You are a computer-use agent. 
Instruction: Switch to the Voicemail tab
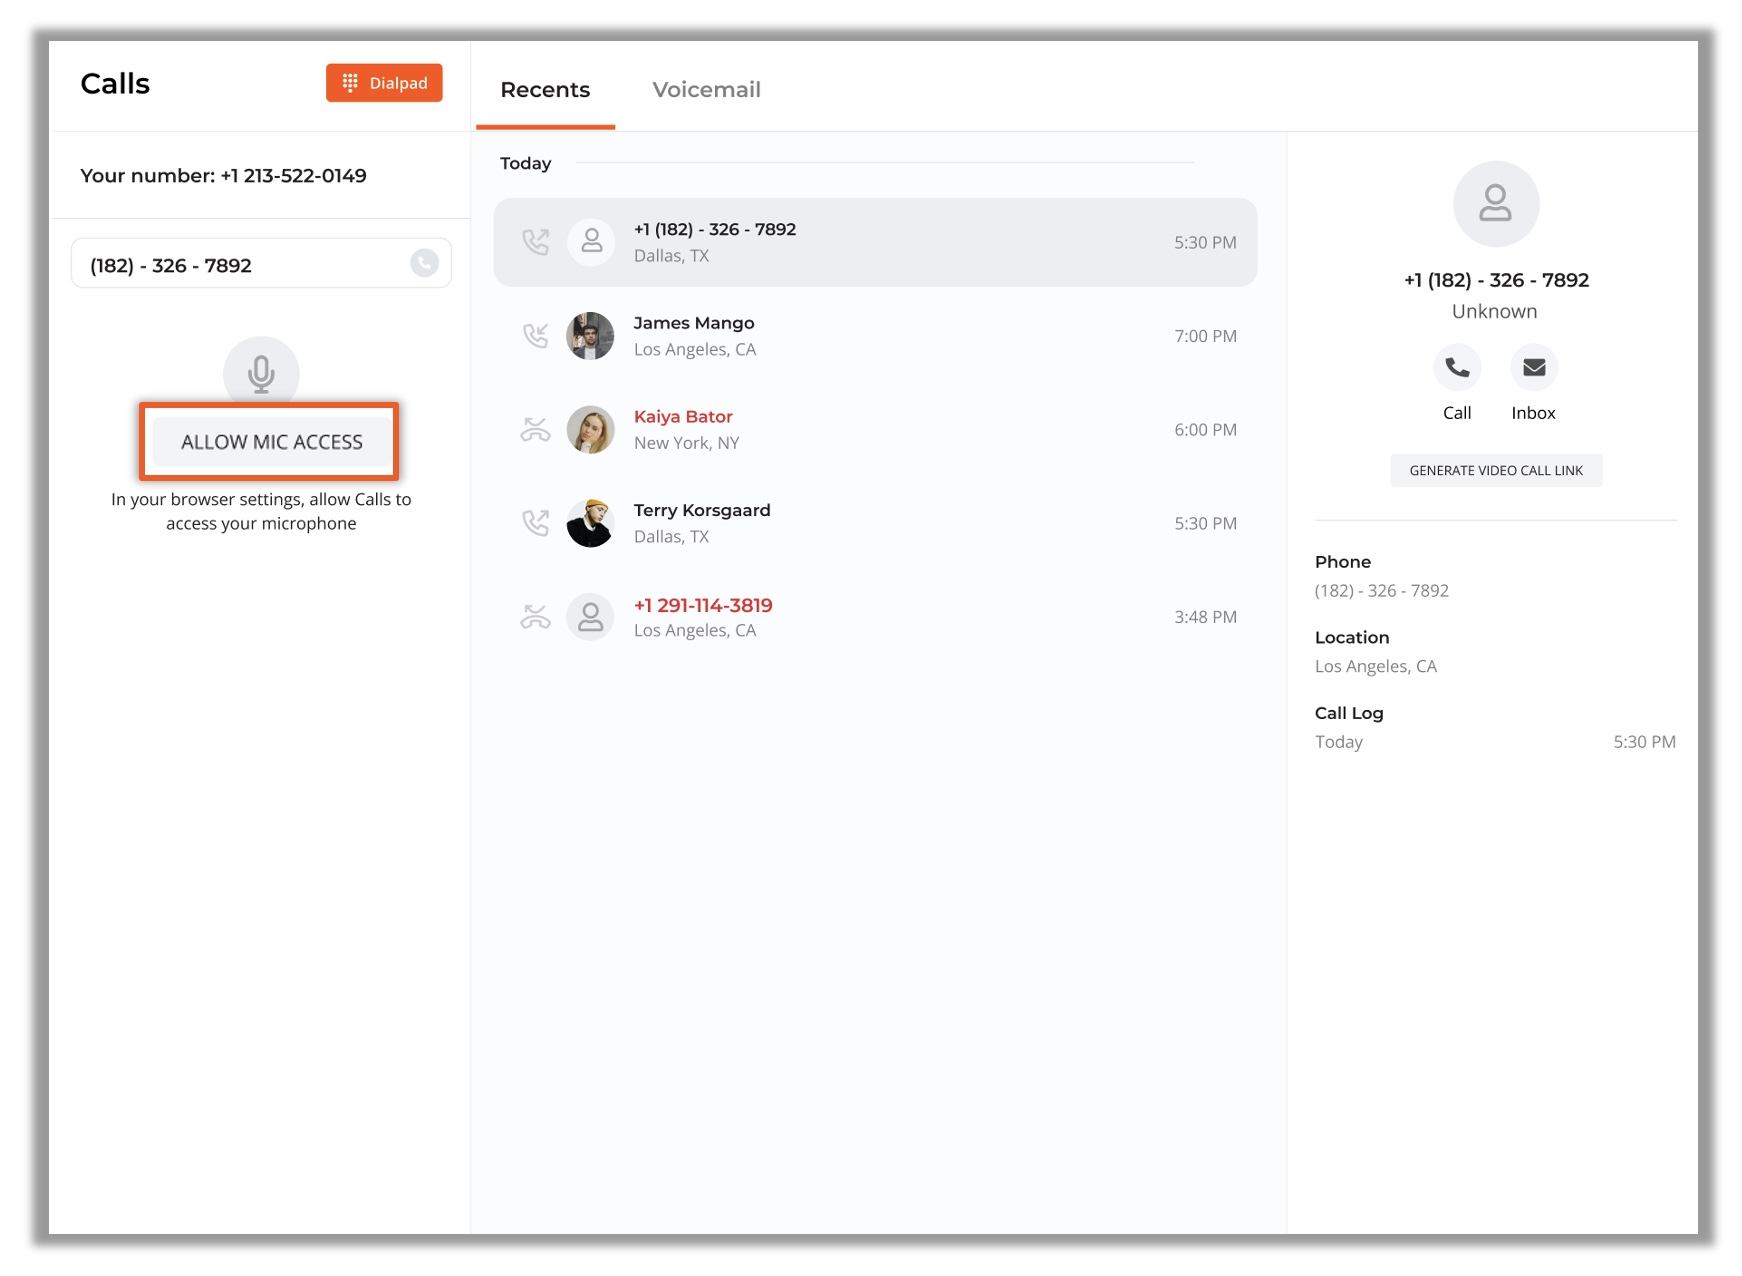[706, 90]
